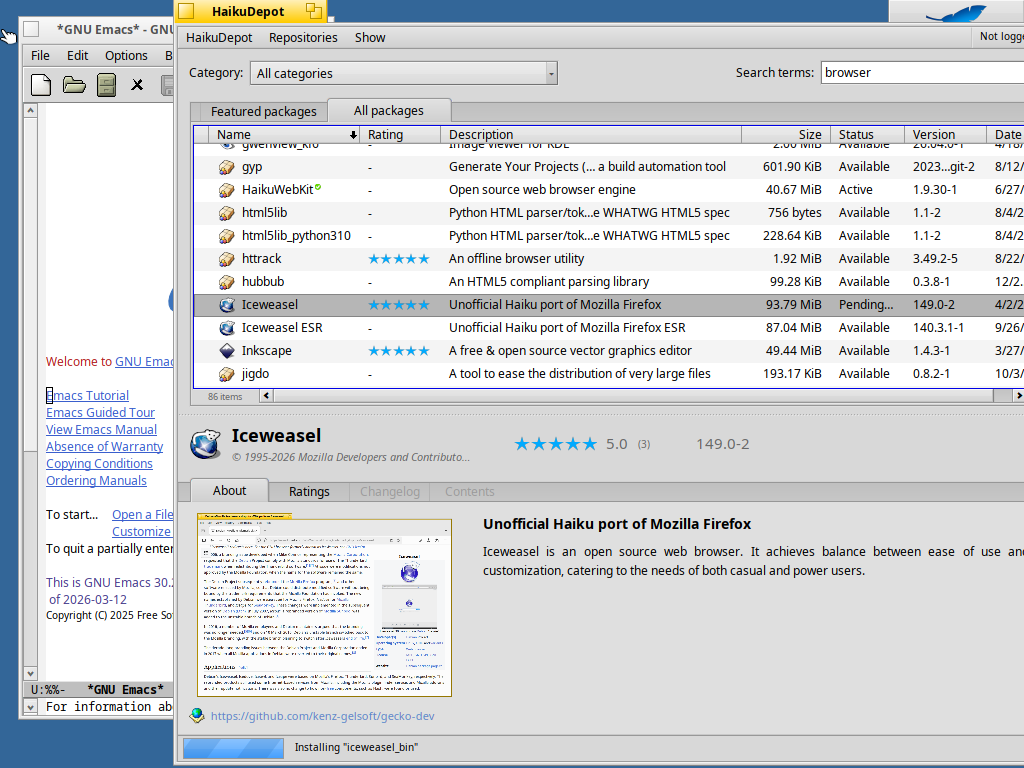Click the Search terms input field
Viewport: 1024px width, 768px height.
(922, 72)
